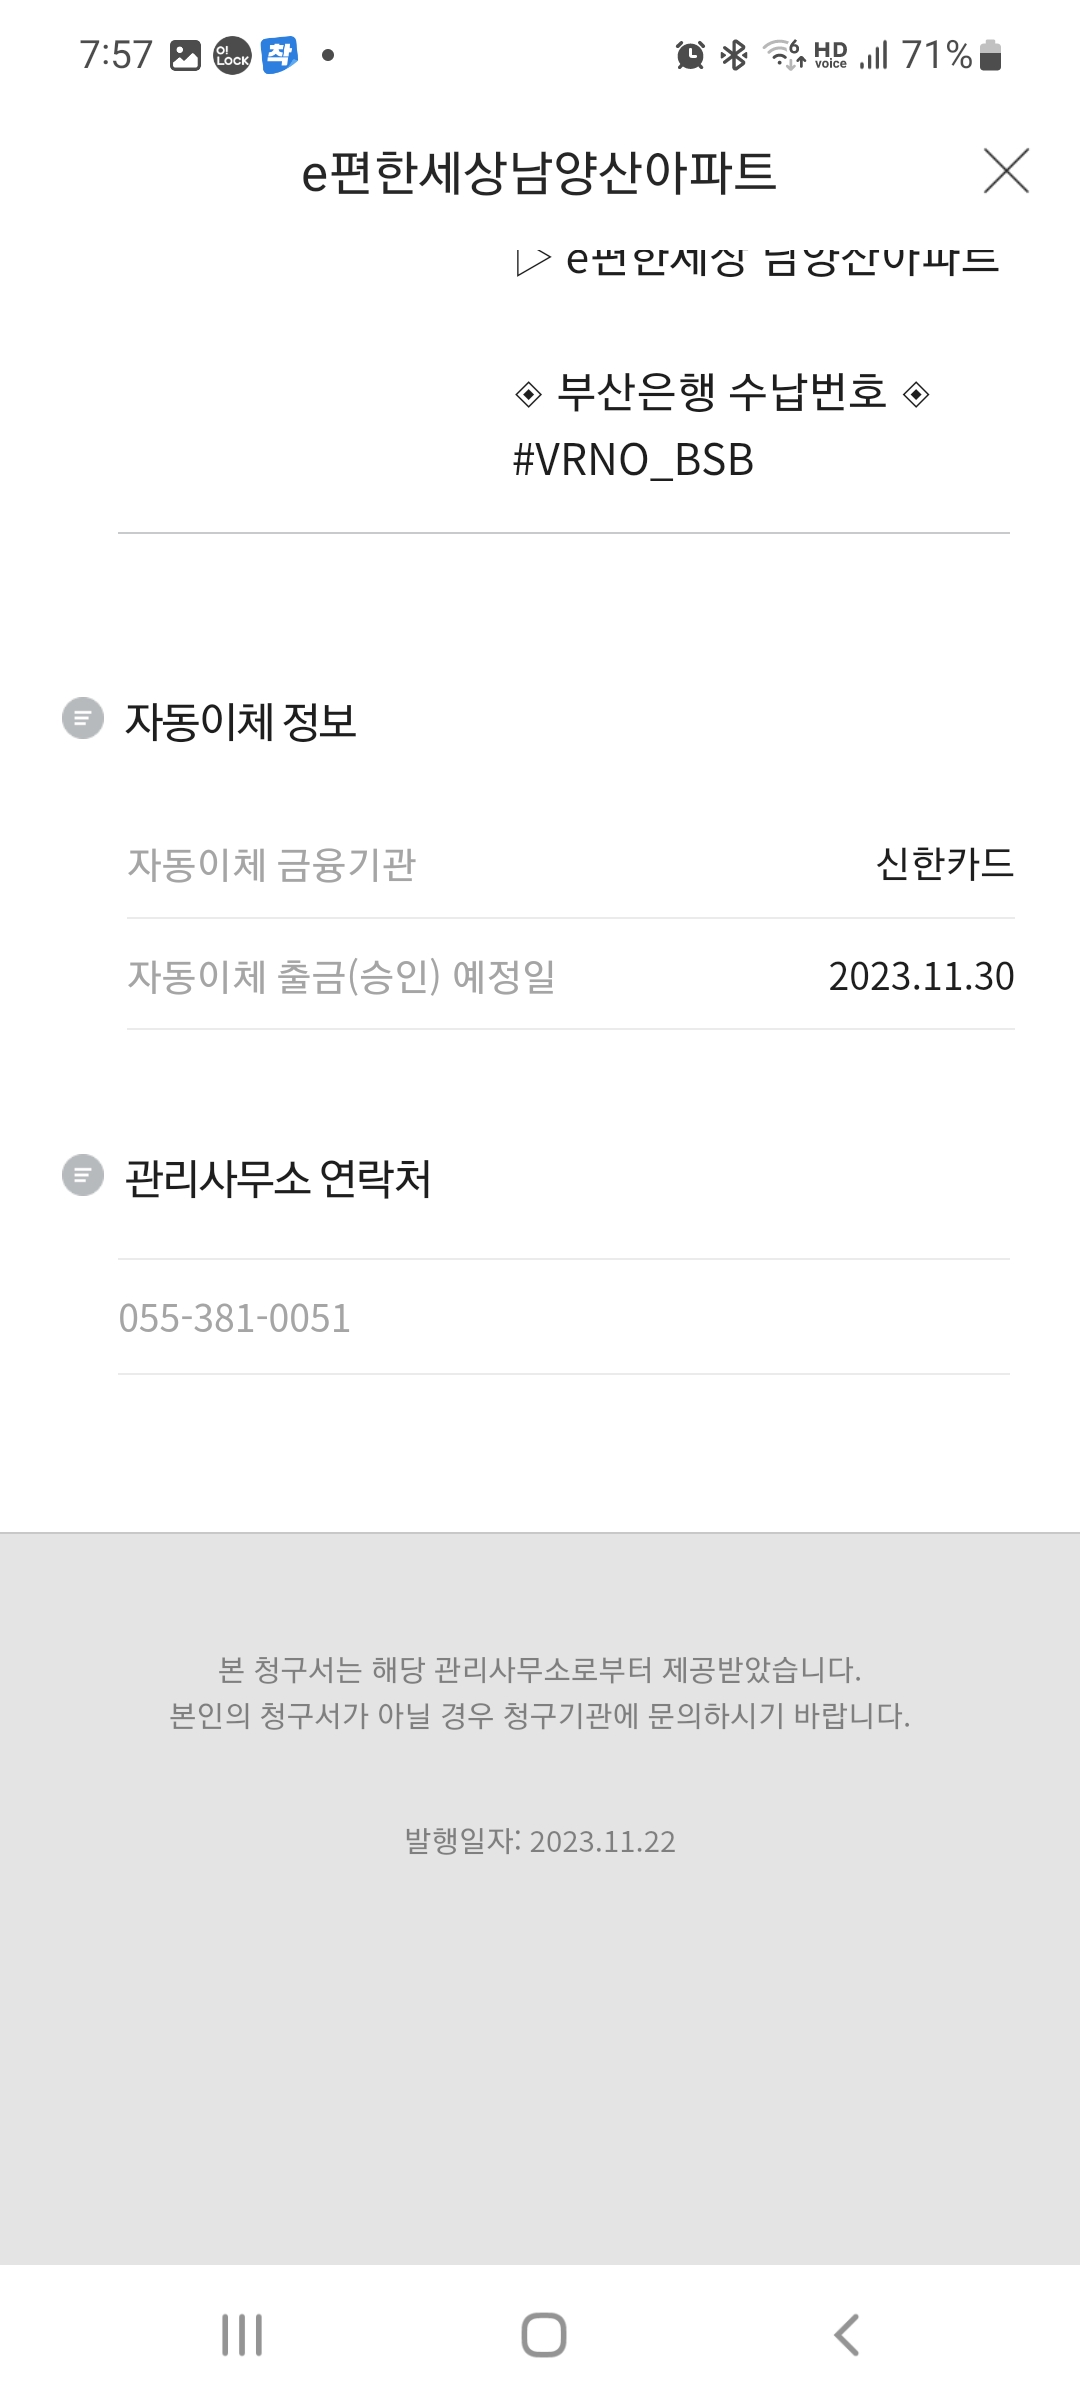
Task: Call management office number 055-381-0051
Action: 235,1318
